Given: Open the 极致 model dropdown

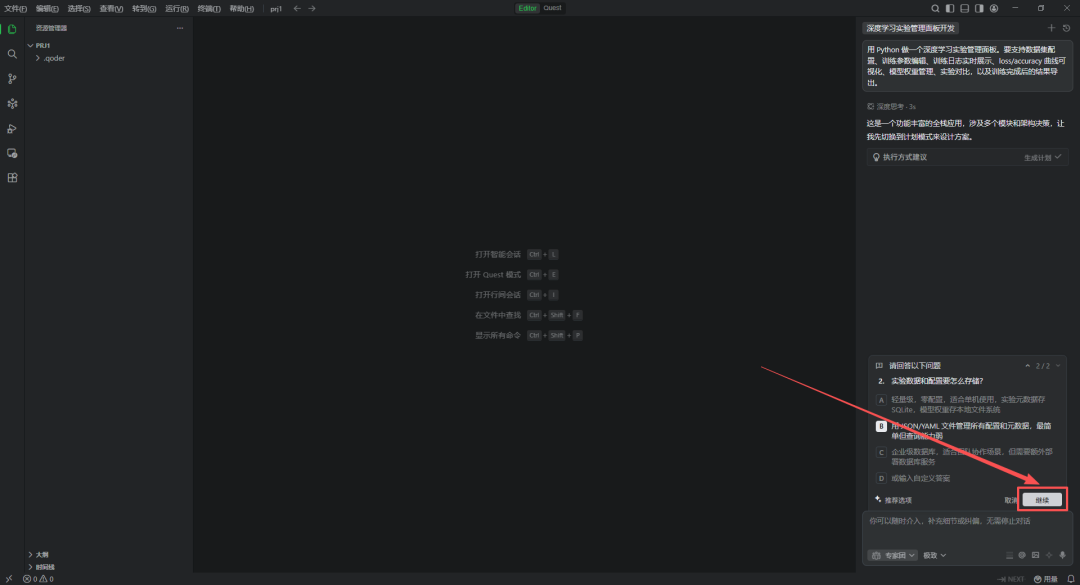Looking at the screenshot, I should point(934,555).
